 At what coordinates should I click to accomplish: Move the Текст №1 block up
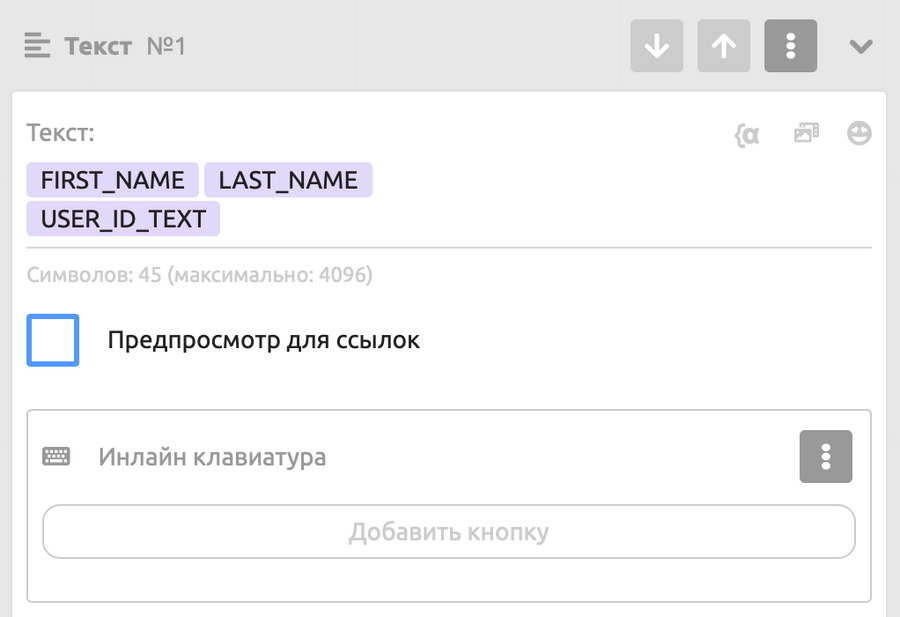[x=723, y=46]
